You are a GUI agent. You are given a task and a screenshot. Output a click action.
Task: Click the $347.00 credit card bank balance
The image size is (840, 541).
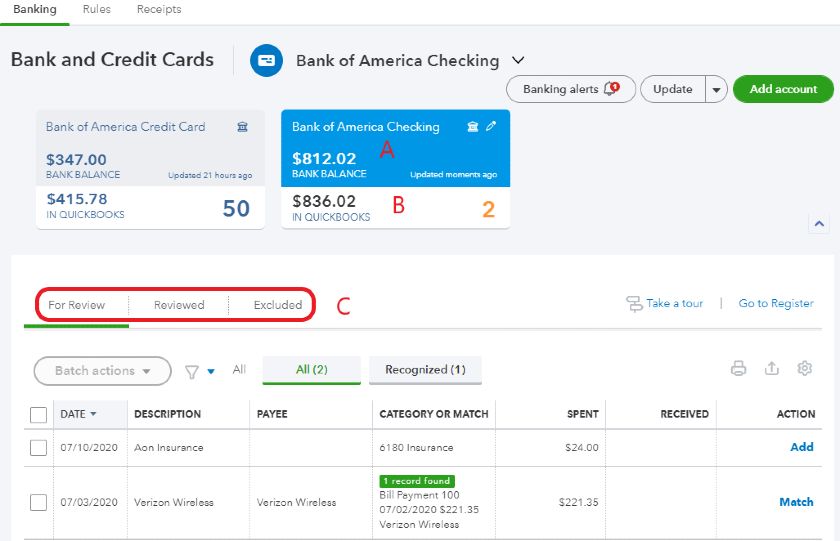tap(76, 160)
